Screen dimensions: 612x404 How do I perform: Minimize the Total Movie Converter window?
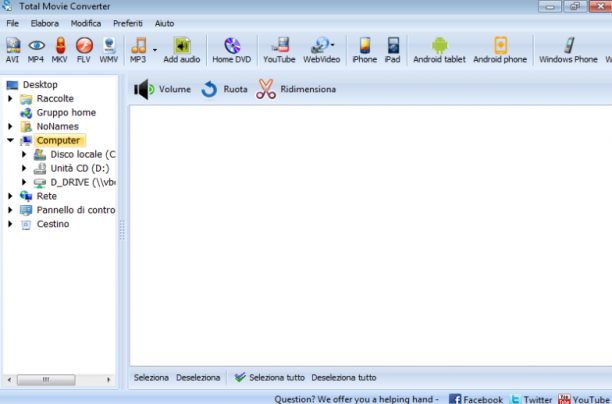(550, 7)
